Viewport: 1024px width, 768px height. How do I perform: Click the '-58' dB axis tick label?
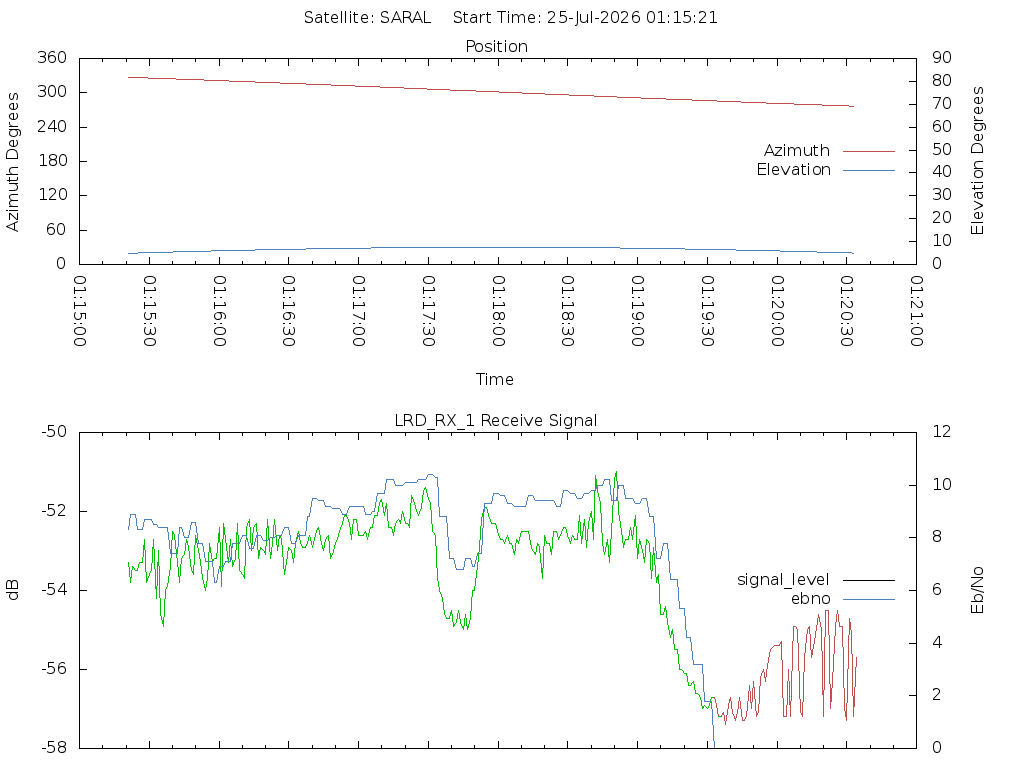pos(54,748)
